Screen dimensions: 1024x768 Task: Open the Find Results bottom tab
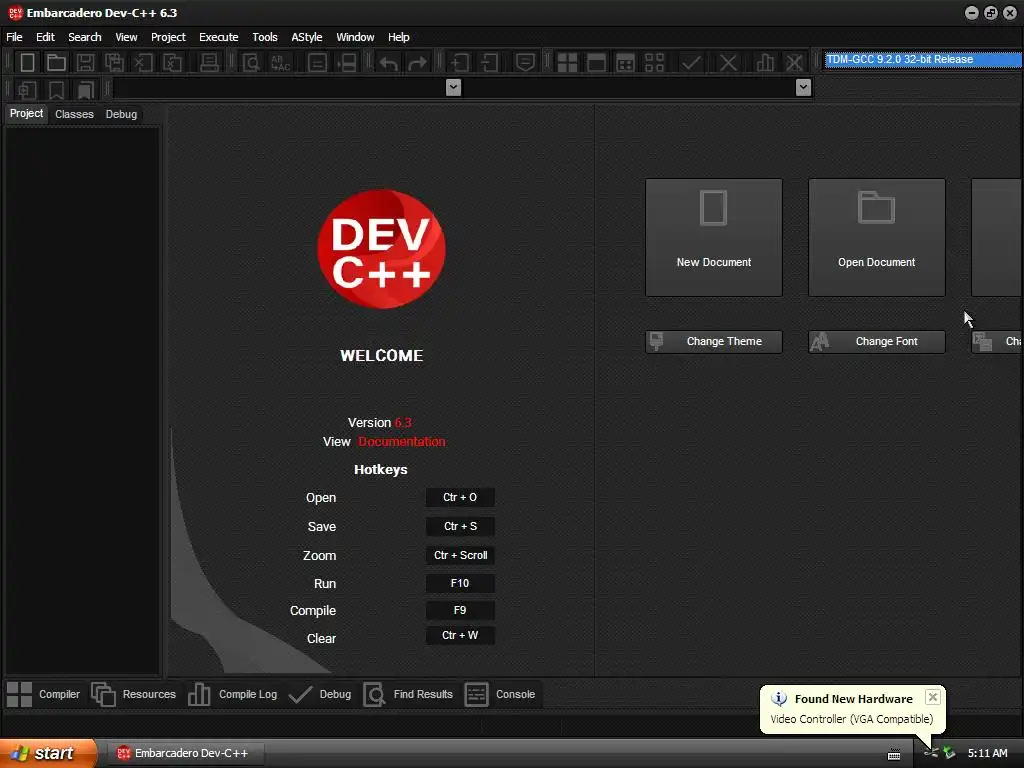coord(408,694)
